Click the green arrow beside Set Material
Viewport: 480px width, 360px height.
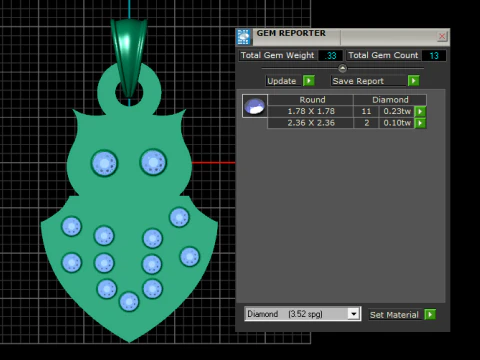430,314
